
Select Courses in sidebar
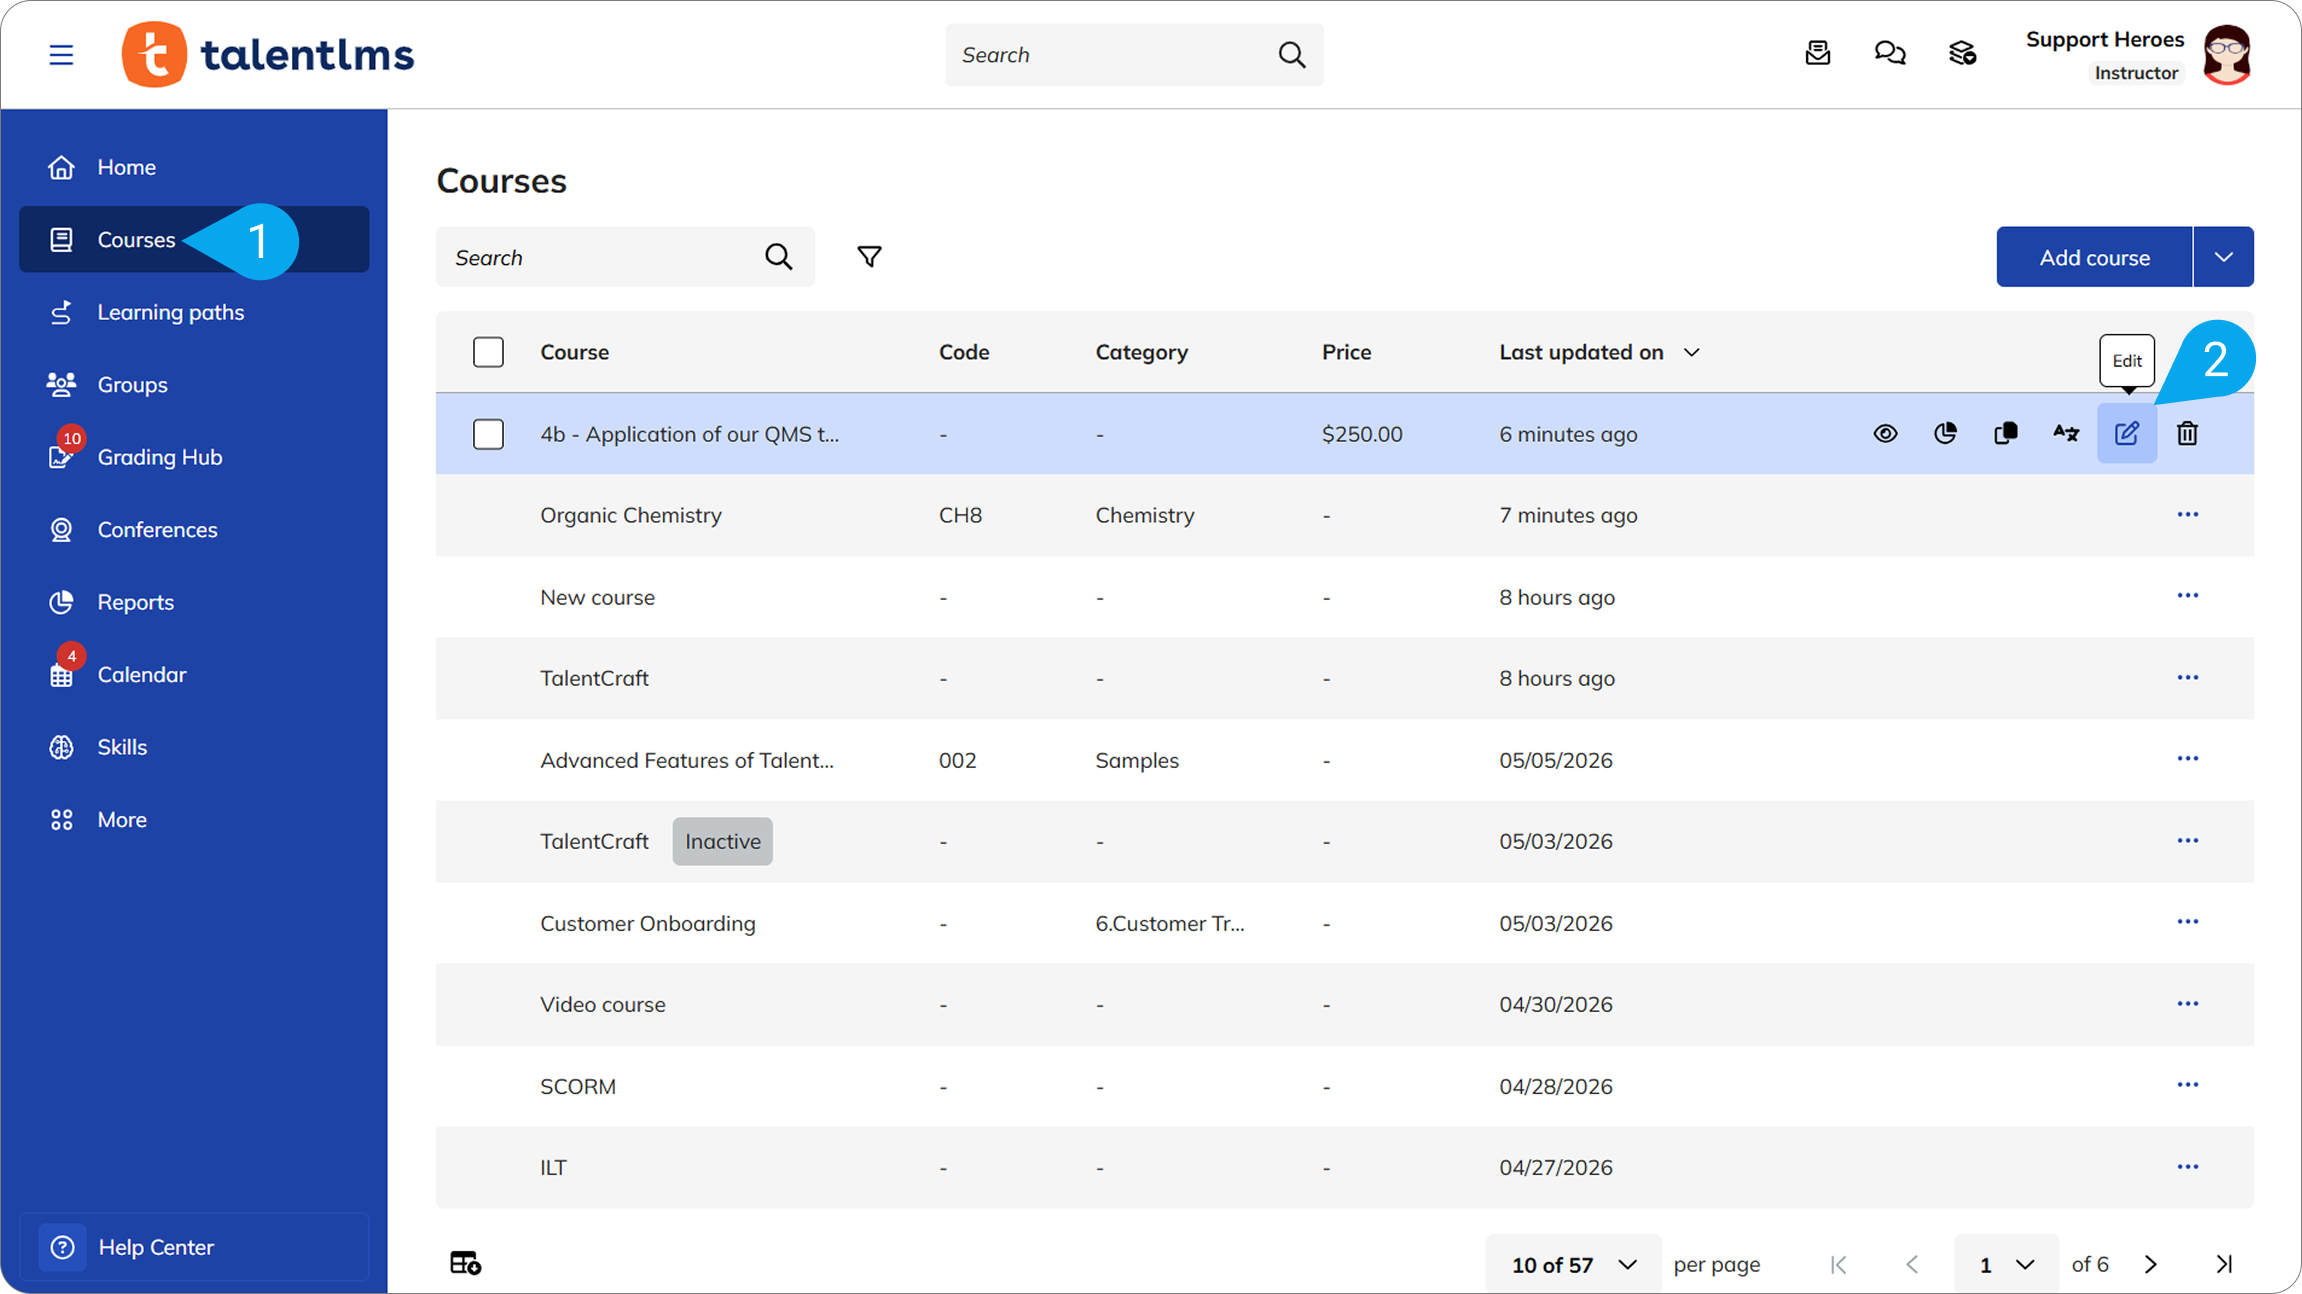tap(195, 239)
